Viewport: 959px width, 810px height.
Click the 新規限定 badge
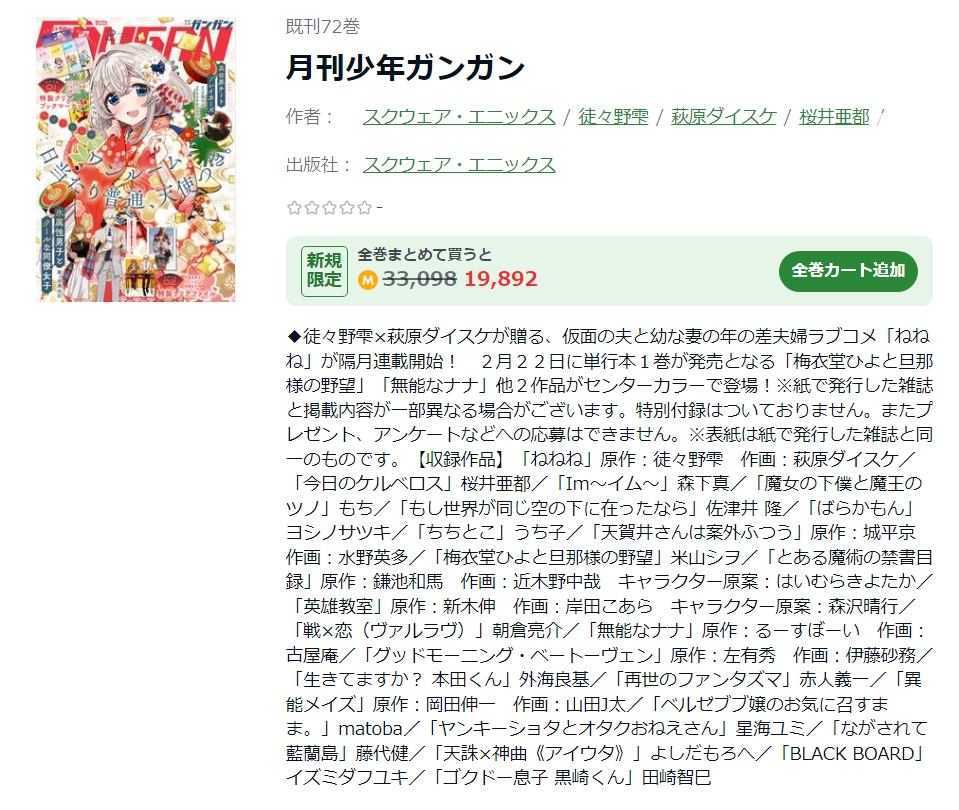coord(324,271)
